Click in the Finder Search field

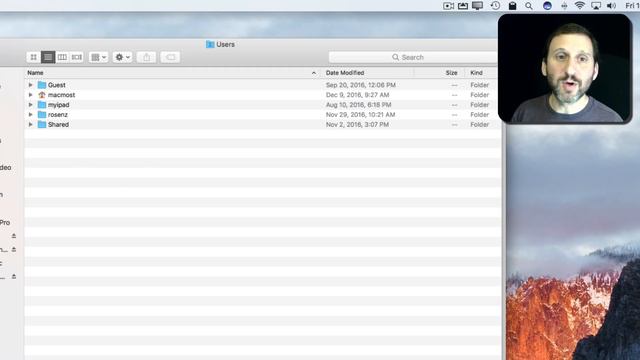point(413,57)
